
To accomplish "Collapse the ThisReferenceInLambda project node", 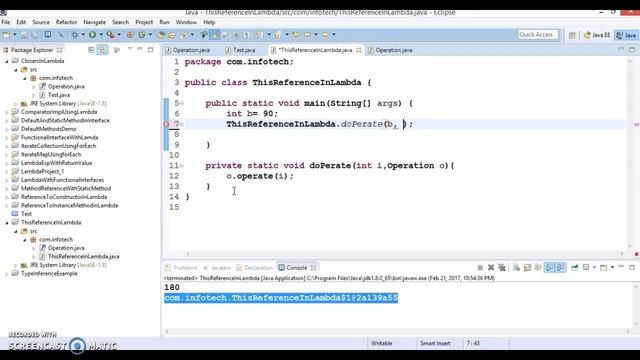I will (7, 222).
